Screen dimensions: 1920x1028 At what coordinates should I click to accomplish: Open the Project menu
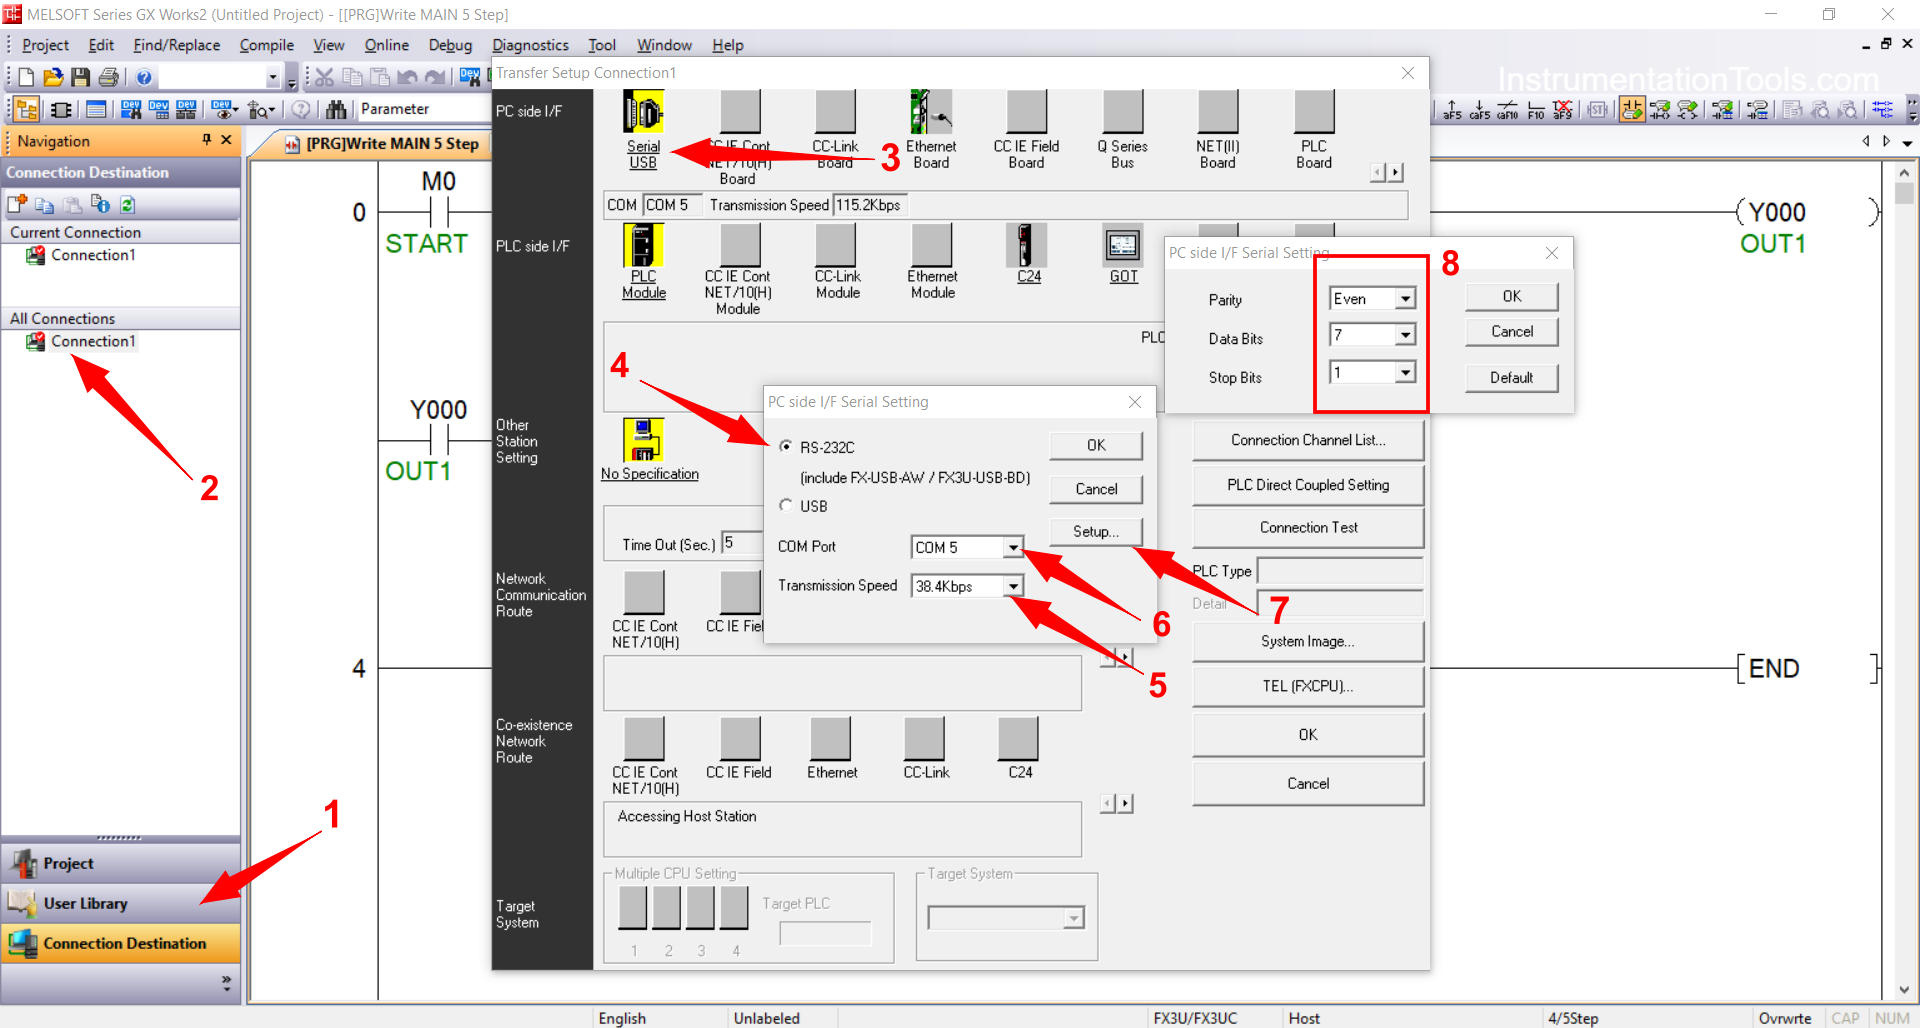pos(45,45)
